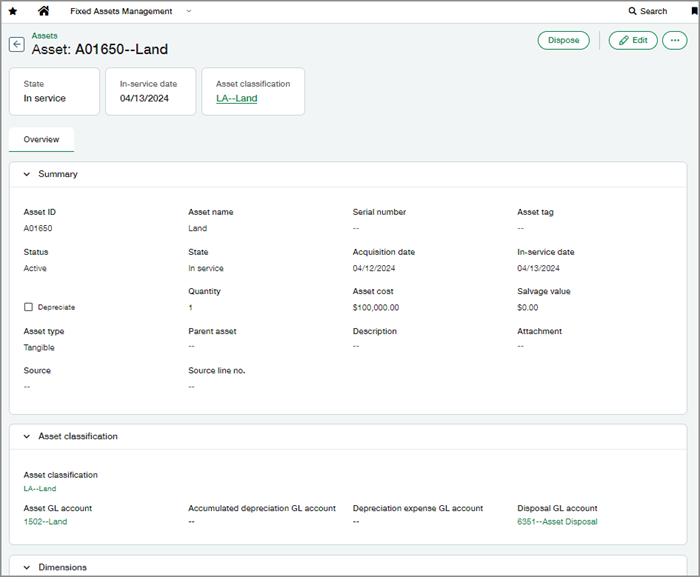Click the Edit button

(633, 40)
